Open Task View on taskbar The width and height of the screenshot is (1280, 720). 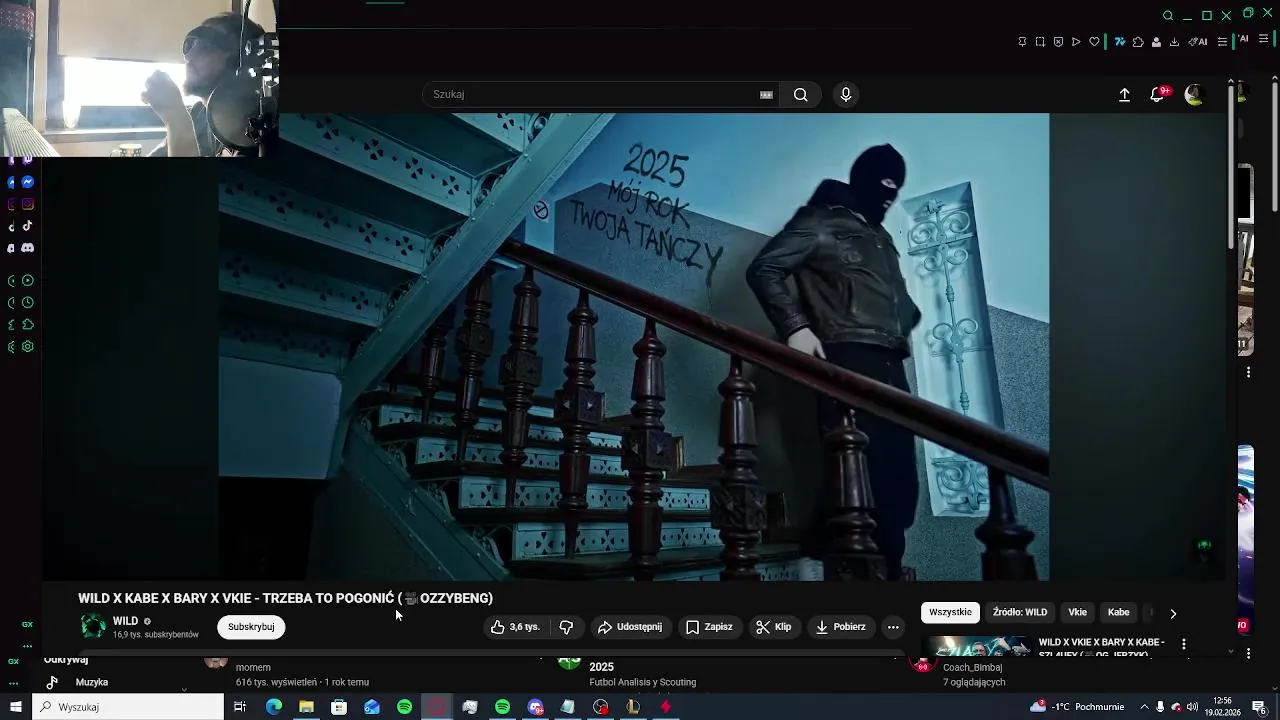coord(240,707)
